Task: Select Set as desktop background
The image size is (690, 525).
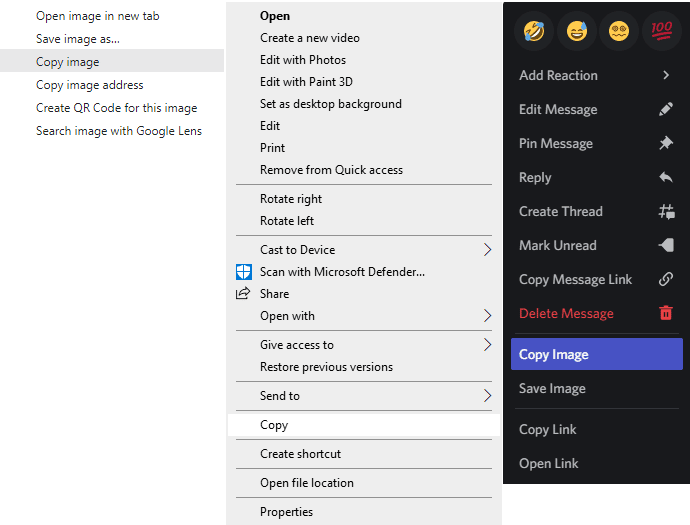Action: (x=330, y=104)
